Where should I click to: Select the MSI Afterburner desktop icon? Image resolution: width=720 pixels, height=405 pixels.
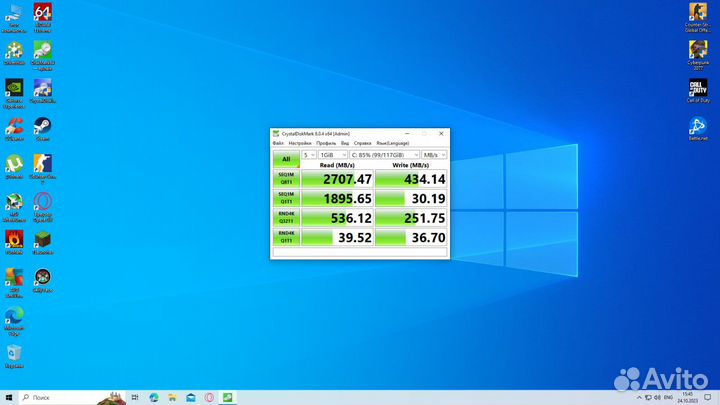(x=14, y=208)
